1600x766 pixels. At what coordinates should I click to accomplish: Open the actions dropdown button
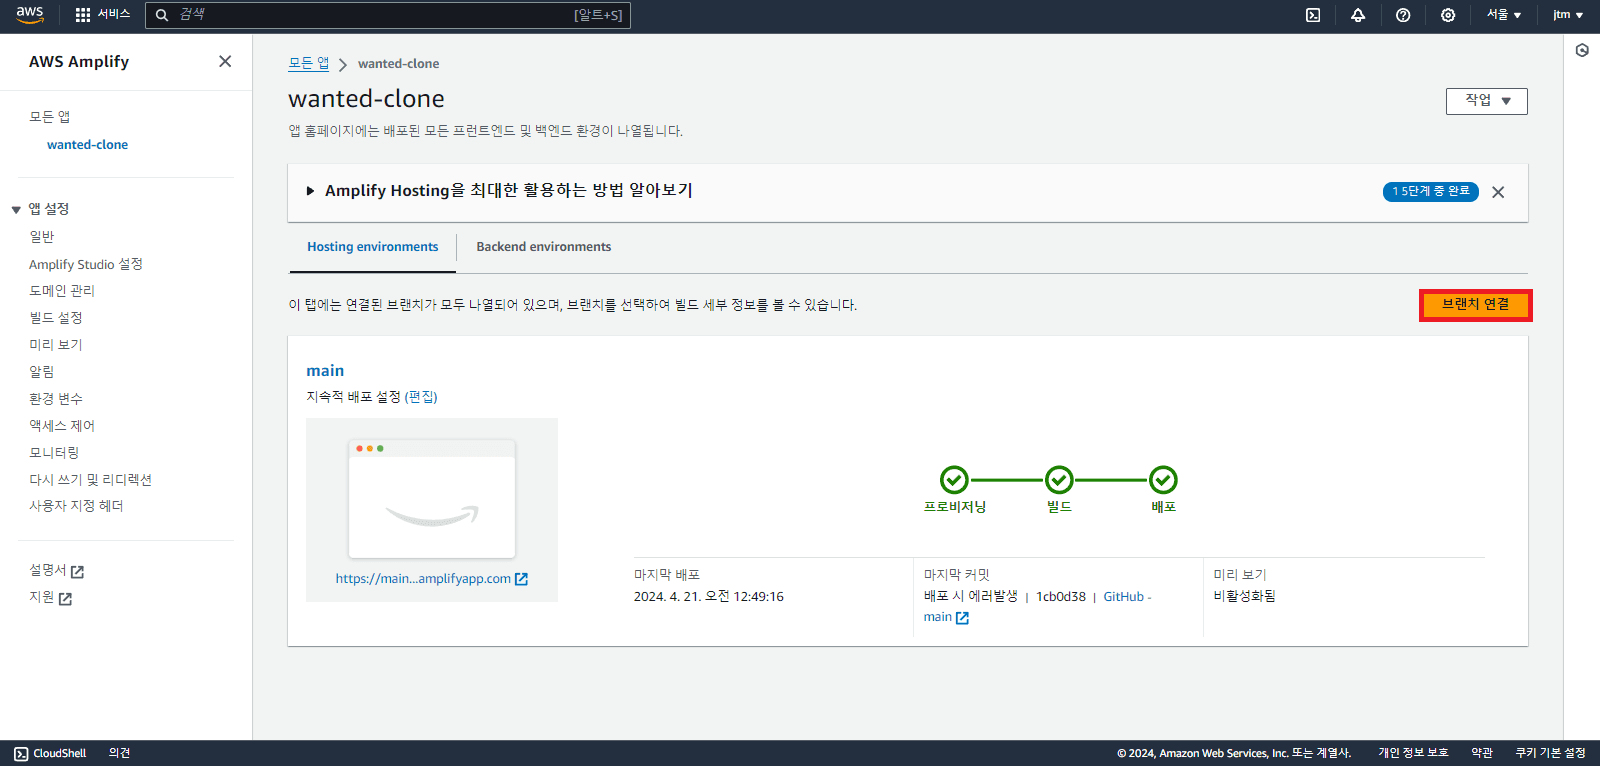point(1486,101)
